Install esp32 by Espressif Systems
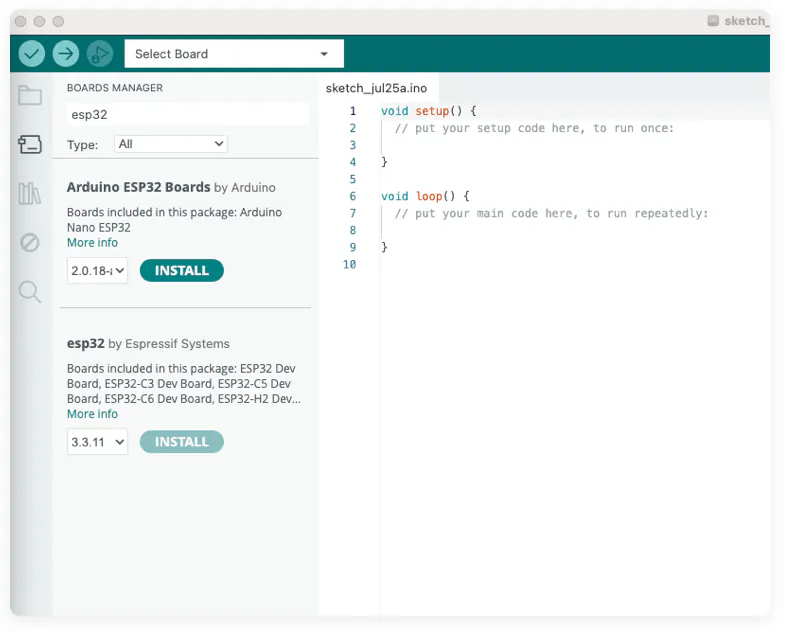Viewport: 790px width, 632px height. 182,442
